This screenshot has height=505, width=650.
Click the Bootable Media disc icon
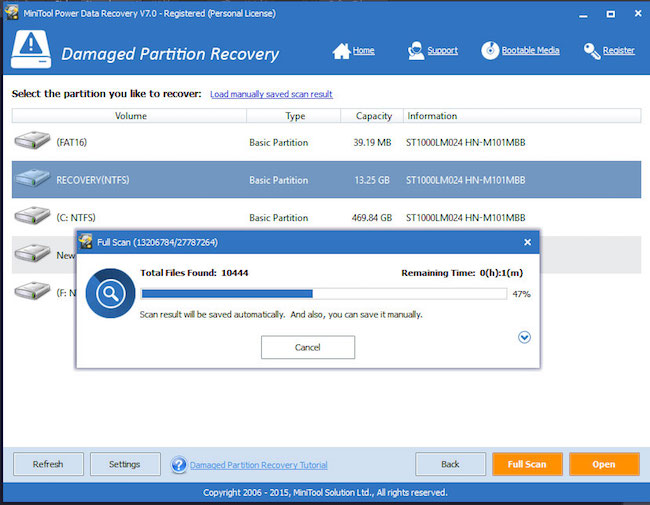click(490, 51)
